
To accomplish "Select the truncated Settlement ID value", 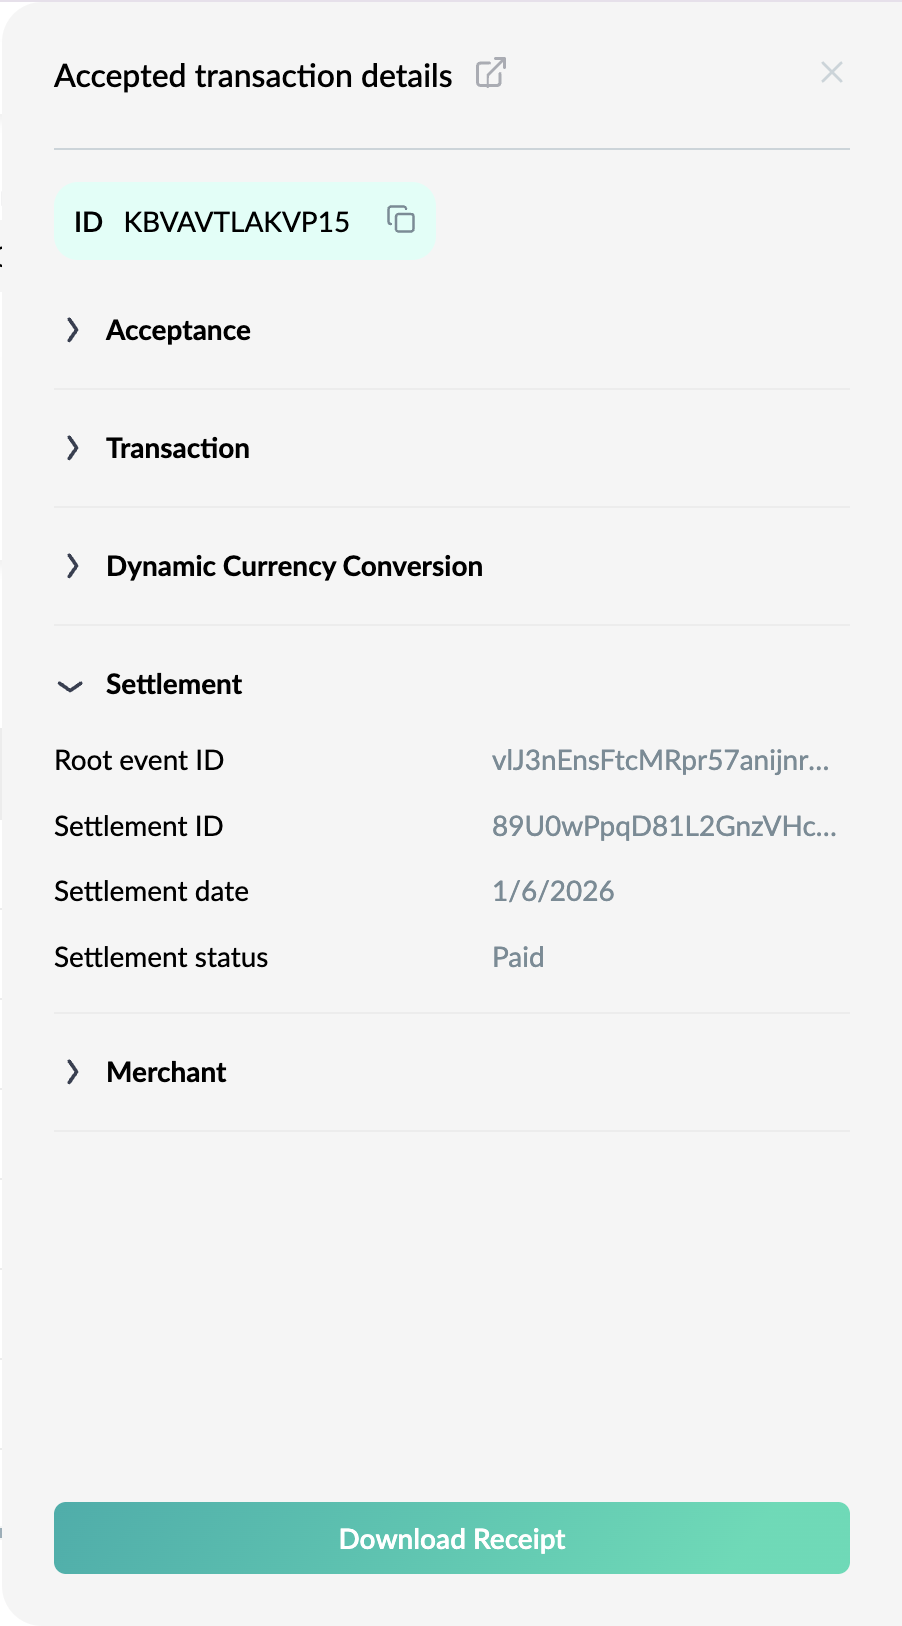I will [x=664, y=826].
